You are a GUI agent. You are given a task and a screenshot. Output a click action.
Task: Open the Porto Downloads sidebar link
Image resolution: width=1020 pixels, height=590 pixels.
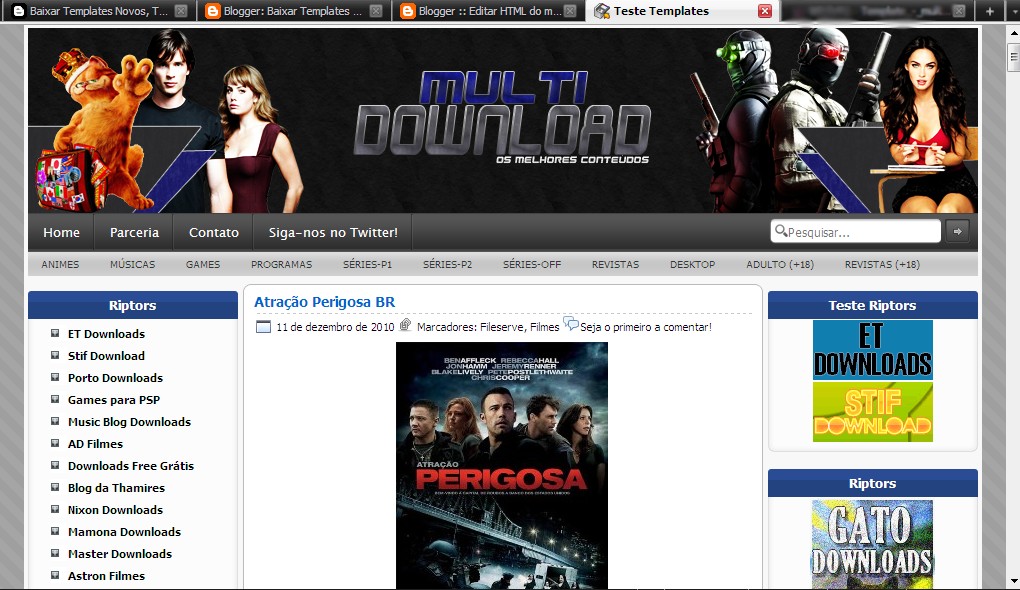(x=116, y=378)
